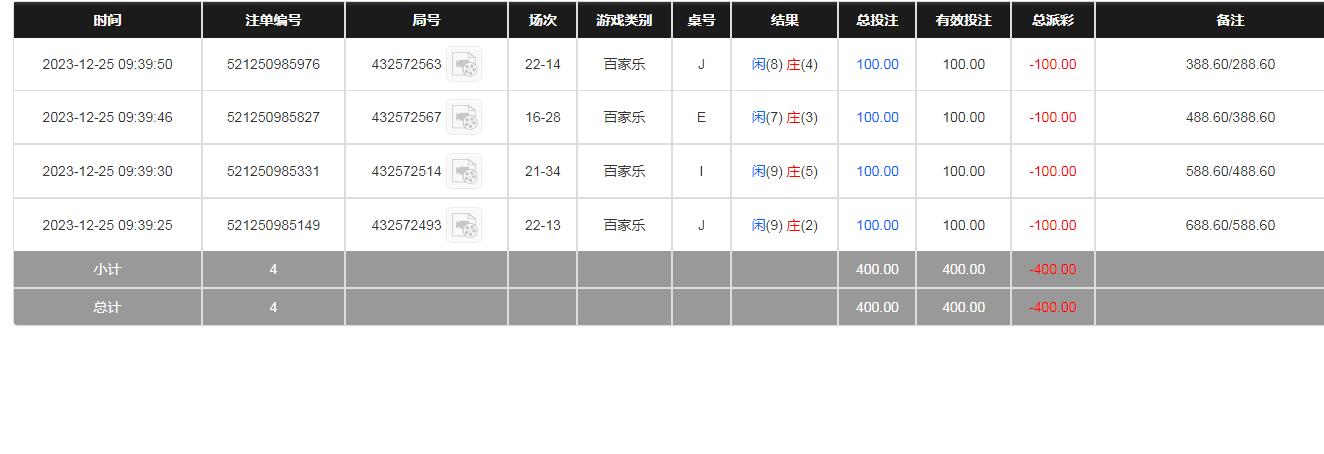This screenshot has height=454, width=1324.
Task: Click blue 100.00 bet amount at 09:39:30
Action: tap(877, 171)
